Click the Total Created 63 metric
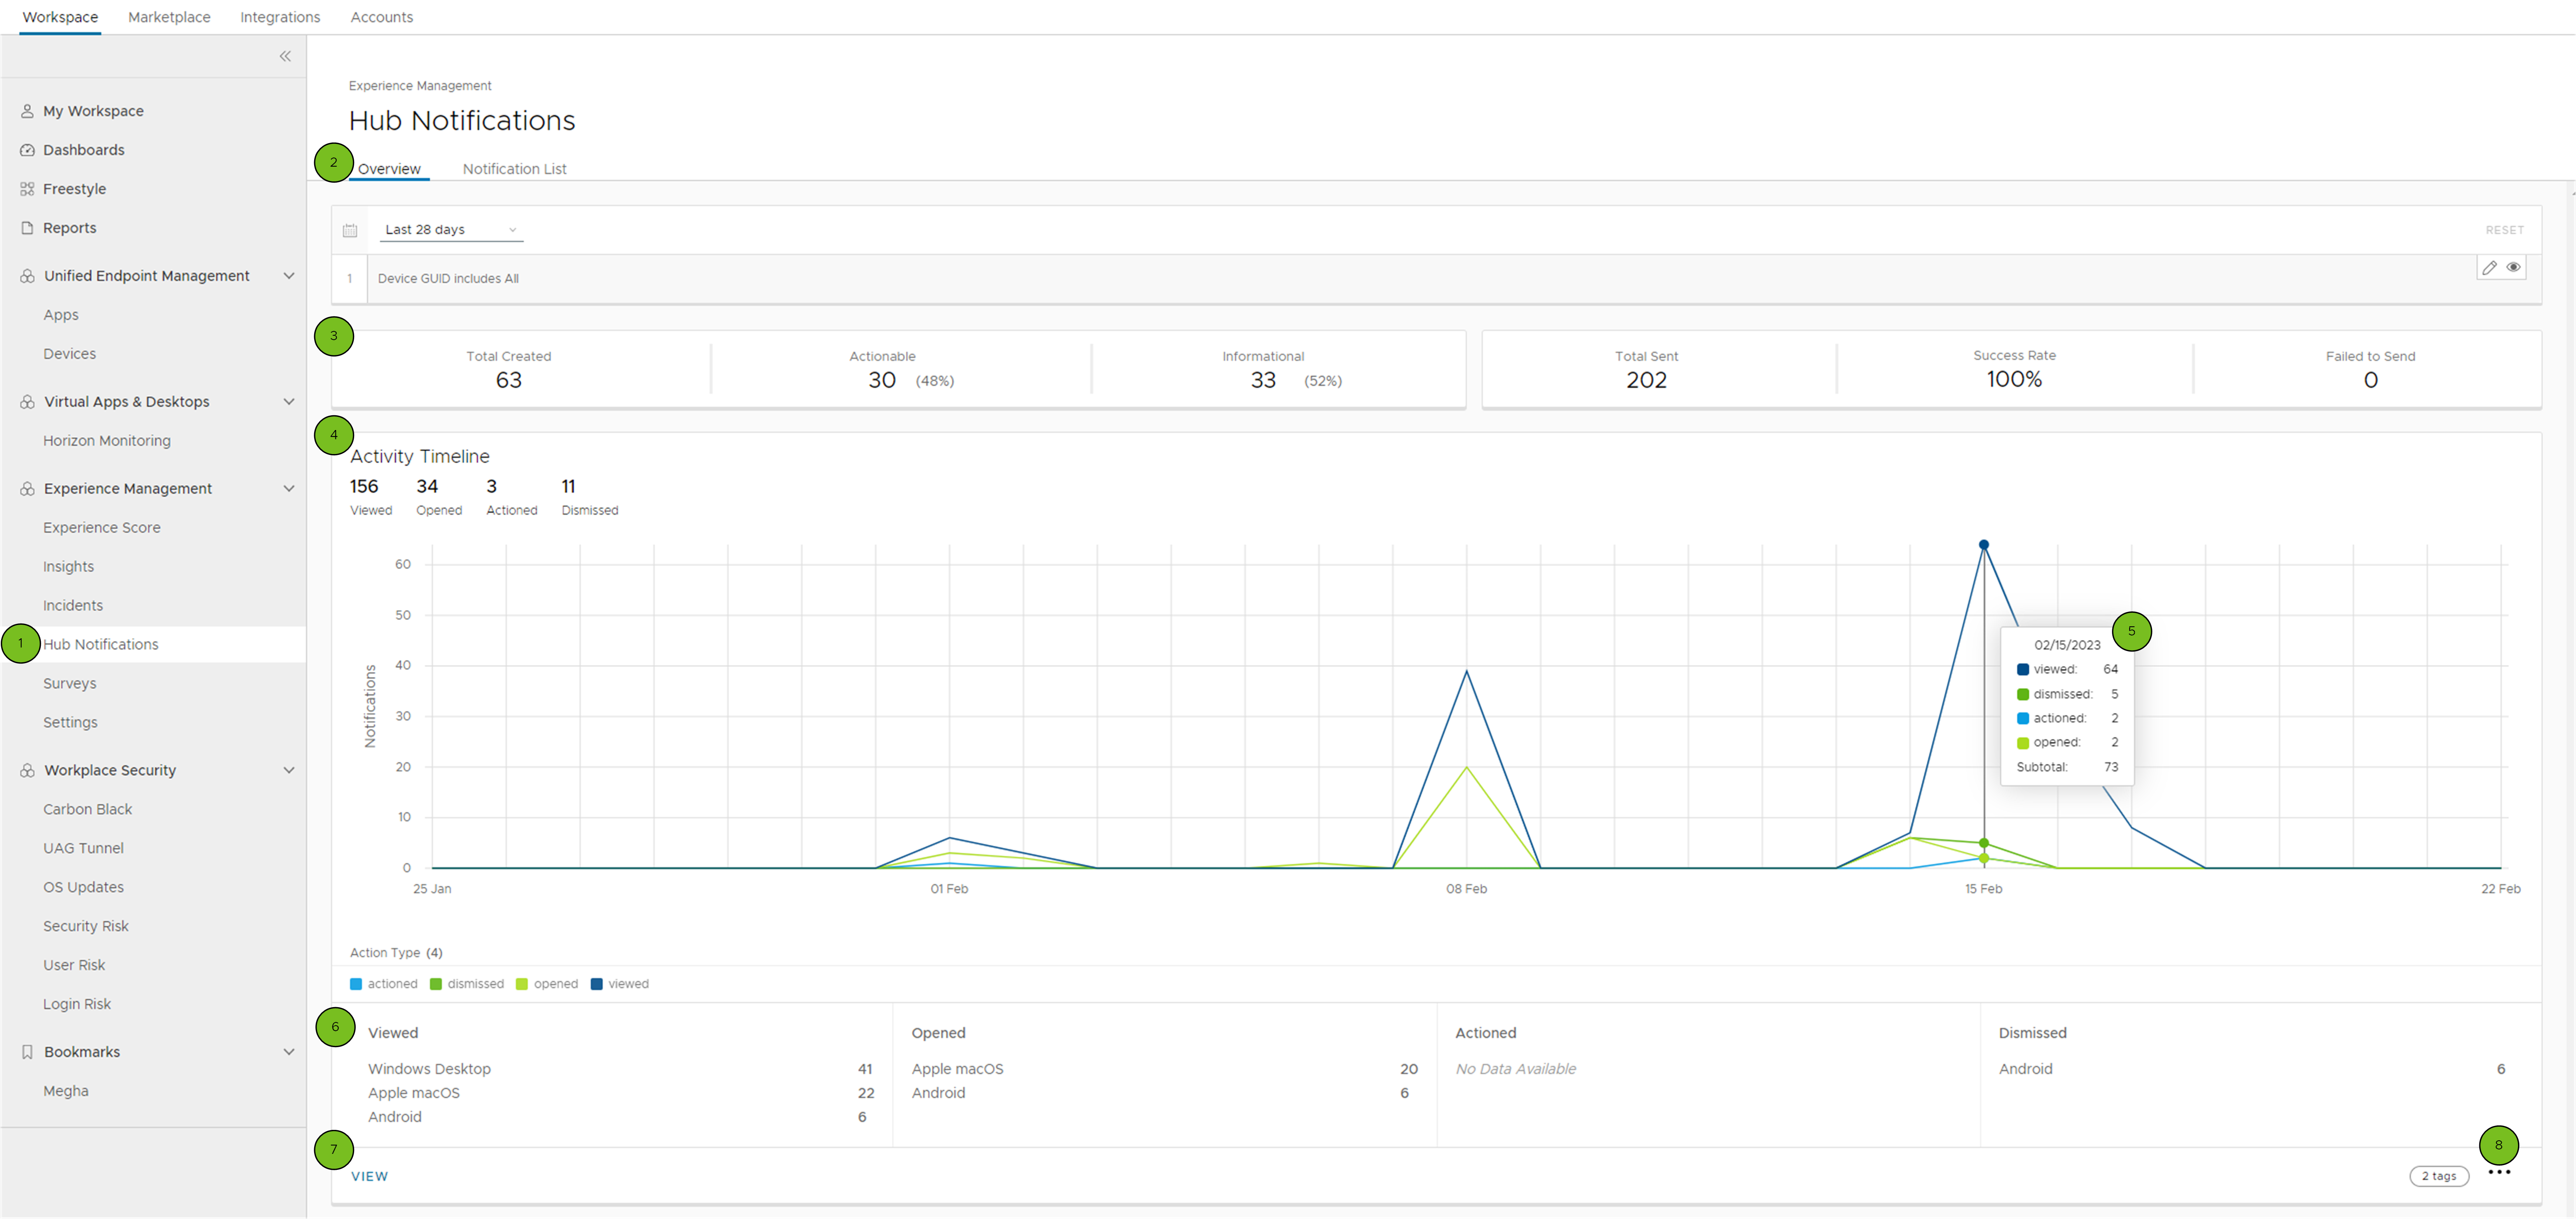The image size is (2576, 1219). (x=509, y=370)
